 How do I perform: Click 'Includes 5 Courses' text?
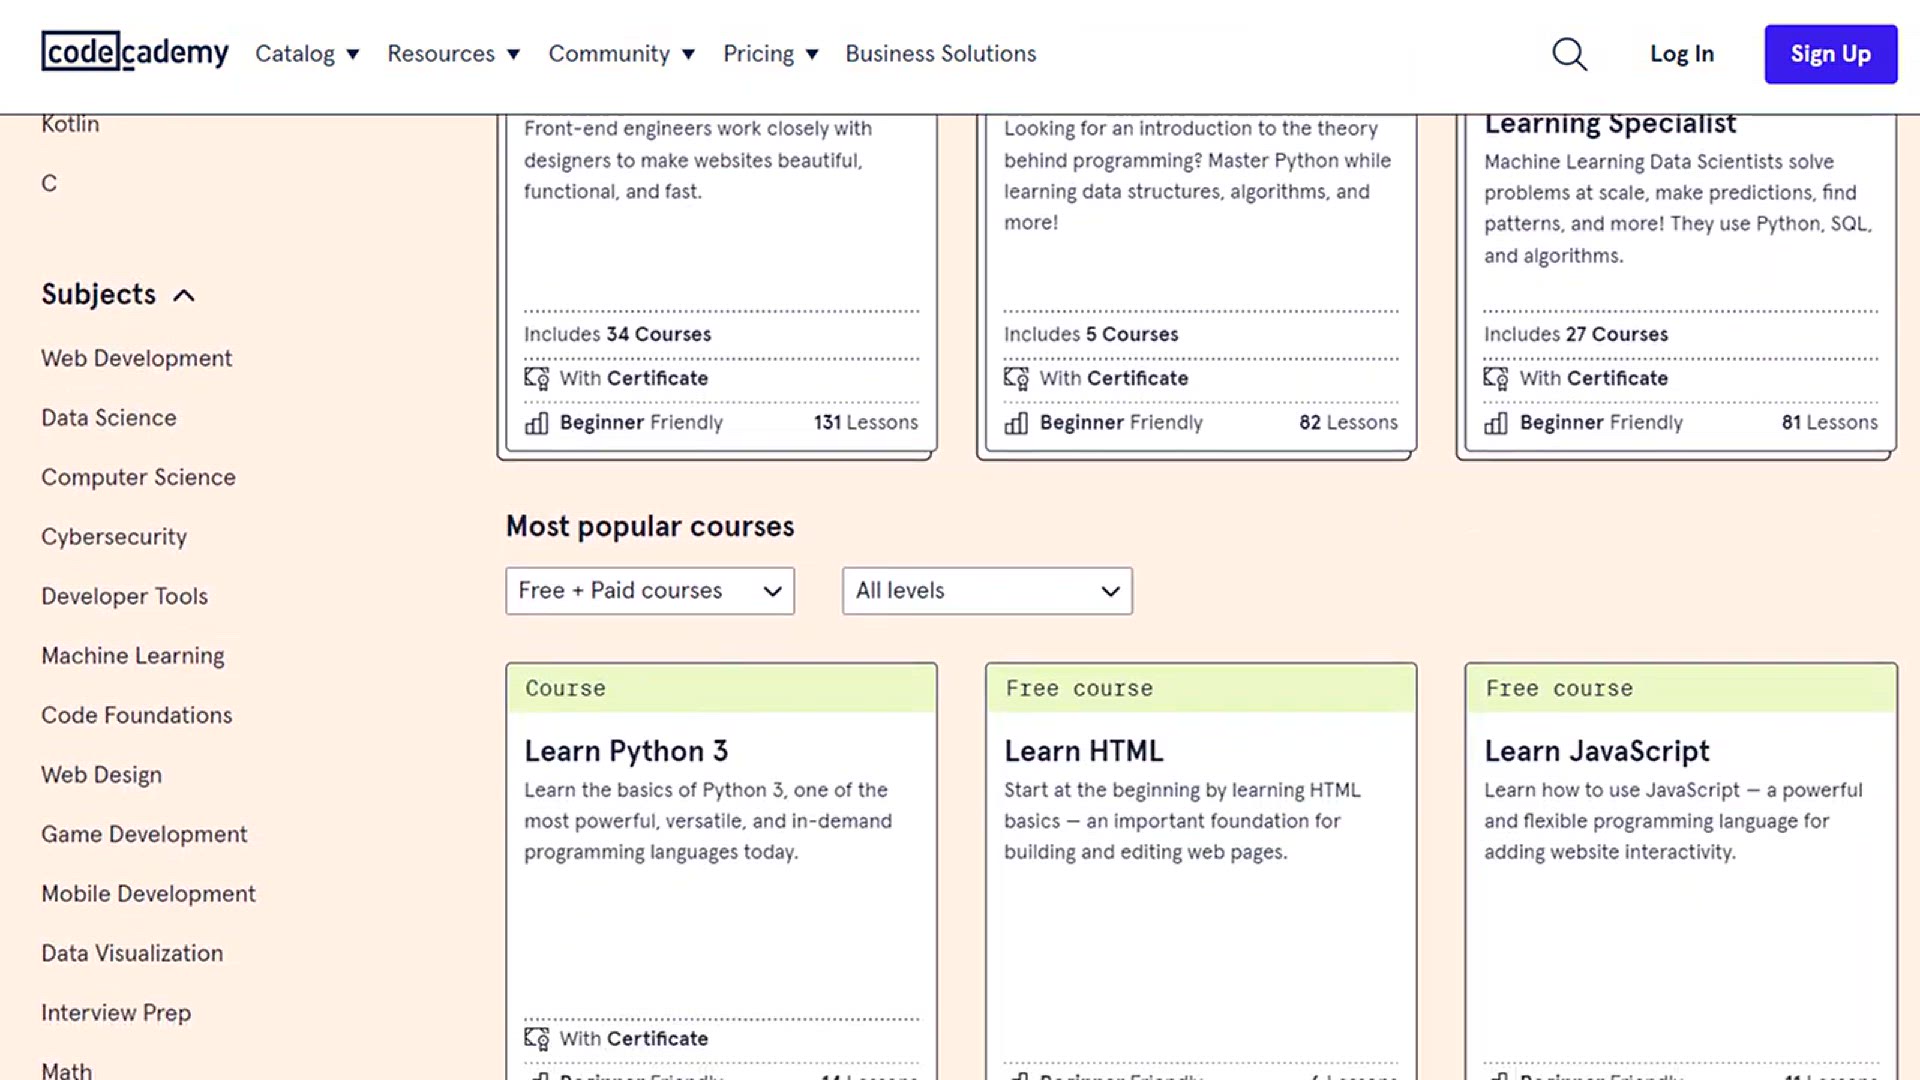click(1091, 335)
